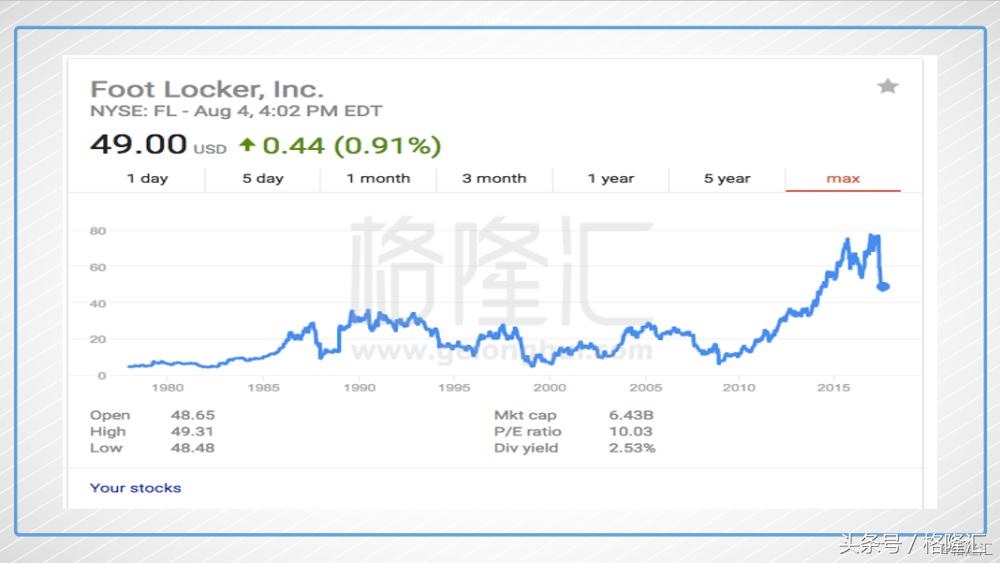Image resolution: width=1000 pixels, height=563 pixels.
Task: Select the max range tab
Action: click(843, 179)
